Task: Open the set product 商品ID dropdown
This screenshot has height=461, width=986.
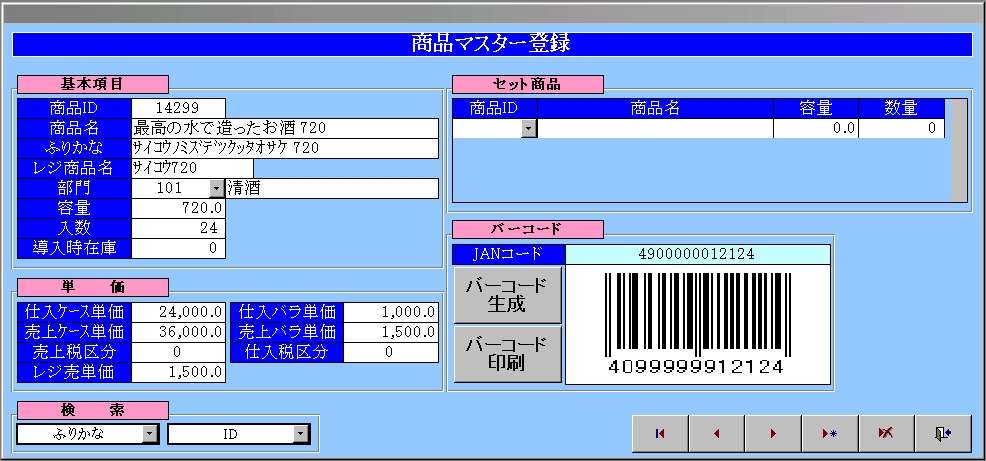Action: click(528, 128)
